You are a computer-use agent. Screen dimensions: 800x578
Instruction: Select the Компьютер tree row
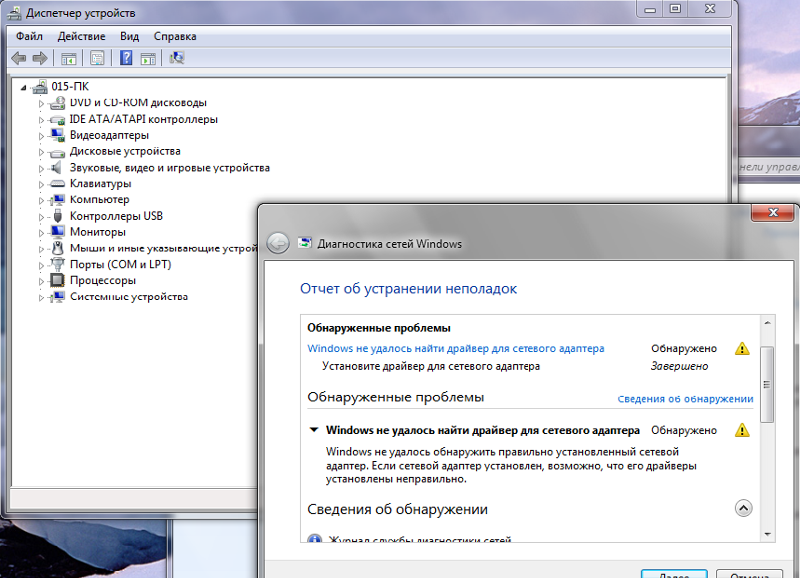pos(99,200)
